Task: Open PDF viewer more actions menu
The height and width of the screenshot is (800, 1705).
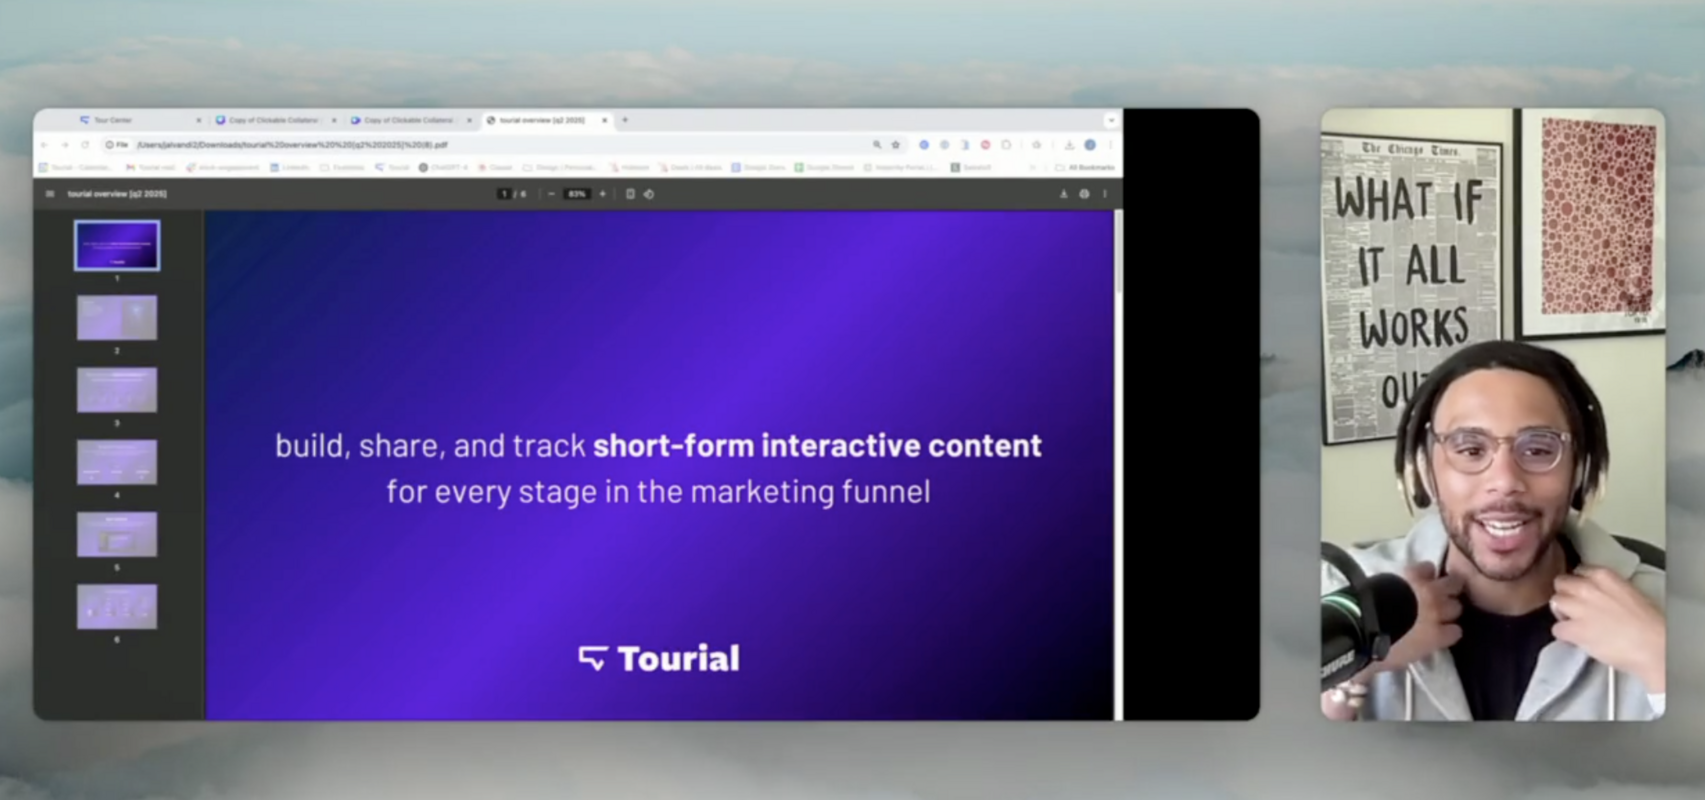Action: tap(1105, 194)
